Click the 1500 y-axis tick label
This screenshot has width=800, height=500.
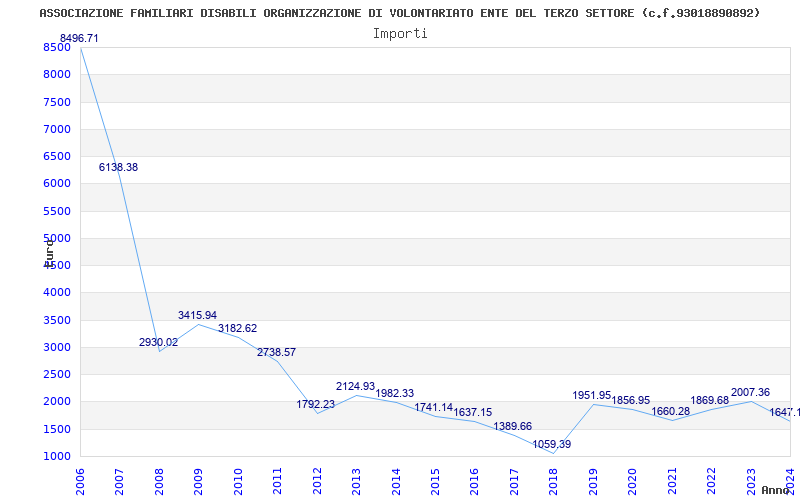57,429
